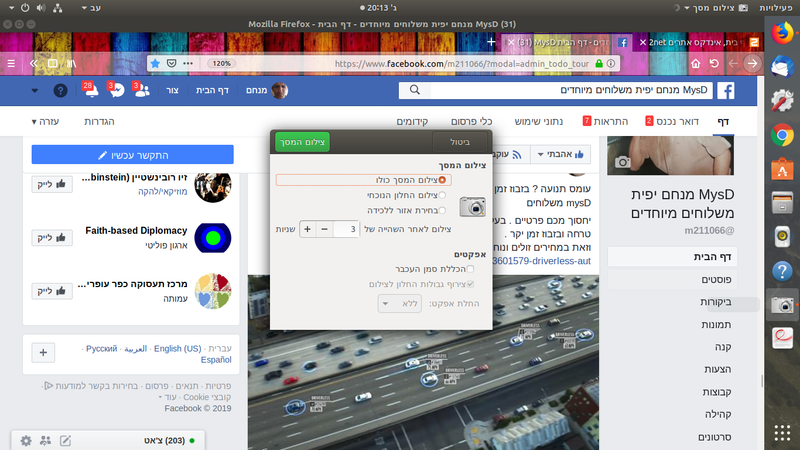Open the Russian (Русский) language link
This screenshot has width=800, height=450.
pyautogui.click(x=102, y=348)
